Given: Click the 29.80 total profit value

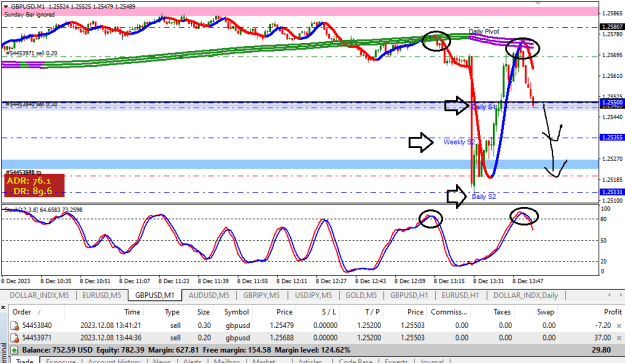Looking at the screenshot, I should click(x=601, y=350).
